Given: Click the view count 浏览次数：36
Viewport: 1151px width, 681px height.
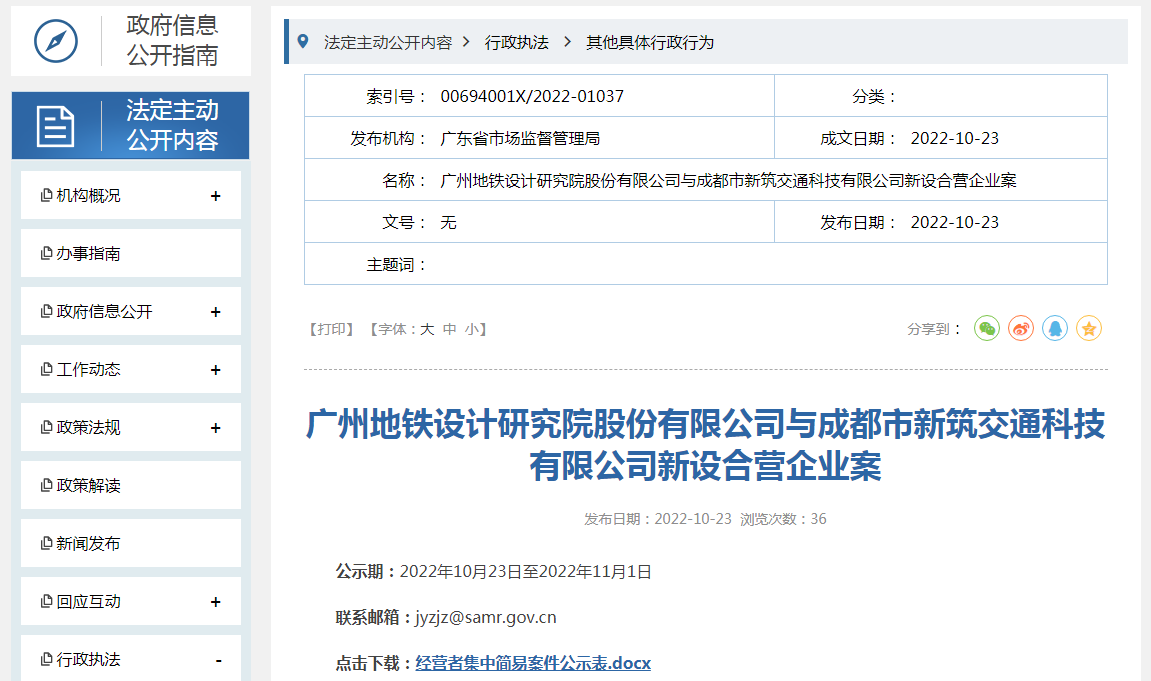Looking at the screenshot, I should (783, 519).
